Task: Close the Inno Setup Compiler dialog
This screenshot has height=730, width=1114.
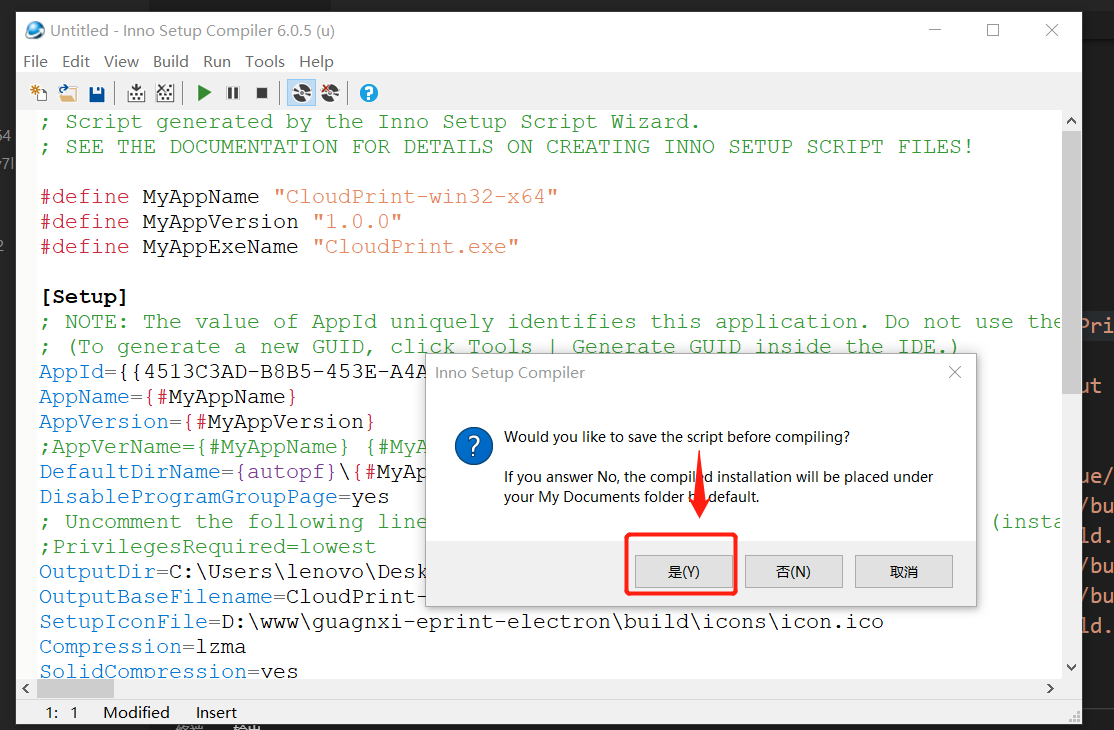Action: pos(955,372)
